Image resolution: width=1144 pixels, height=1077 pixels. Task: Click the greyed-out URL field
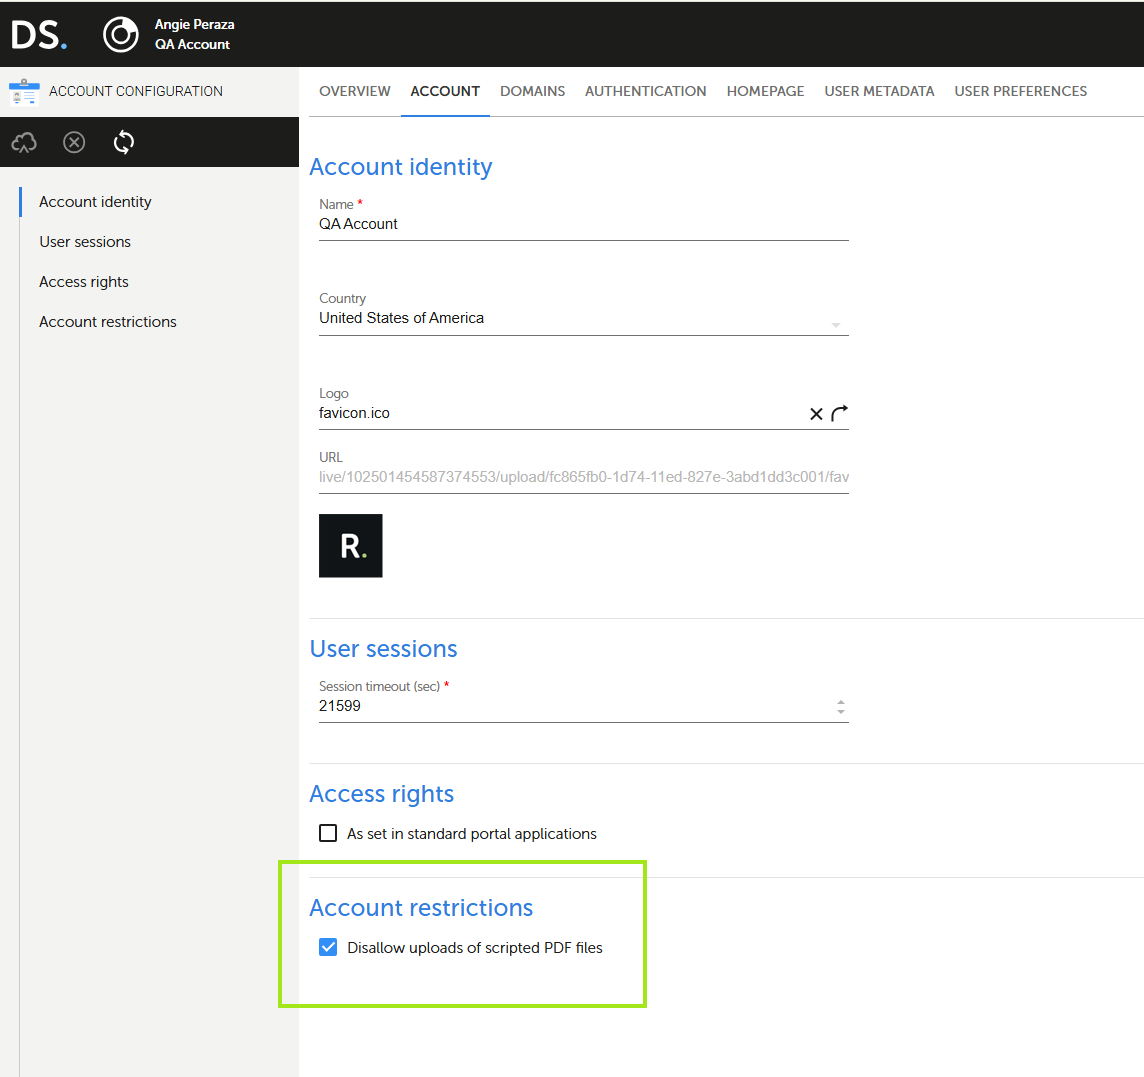click(584, 477)
